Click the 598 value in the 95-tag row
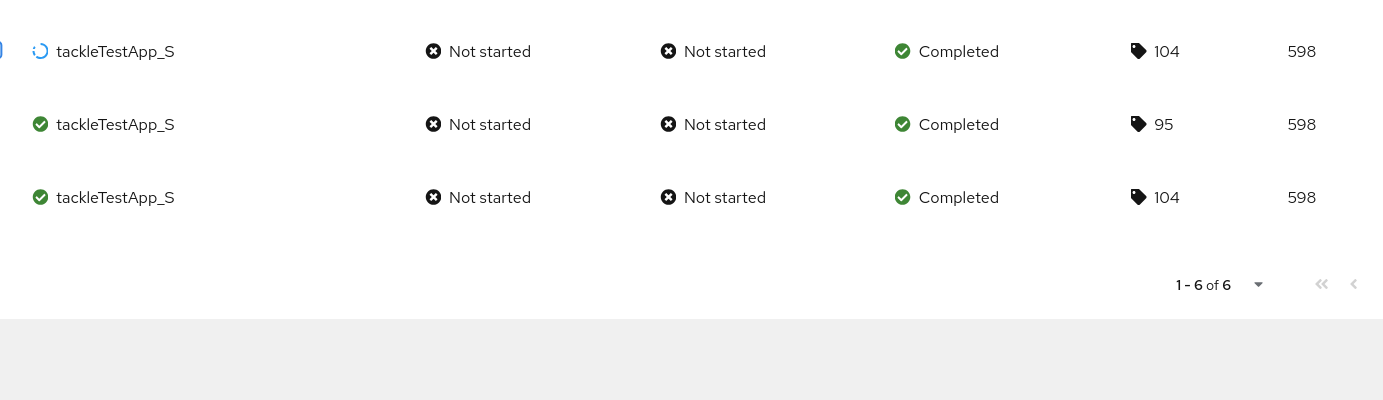1383x400 pixels. (x=1301, y=124)
